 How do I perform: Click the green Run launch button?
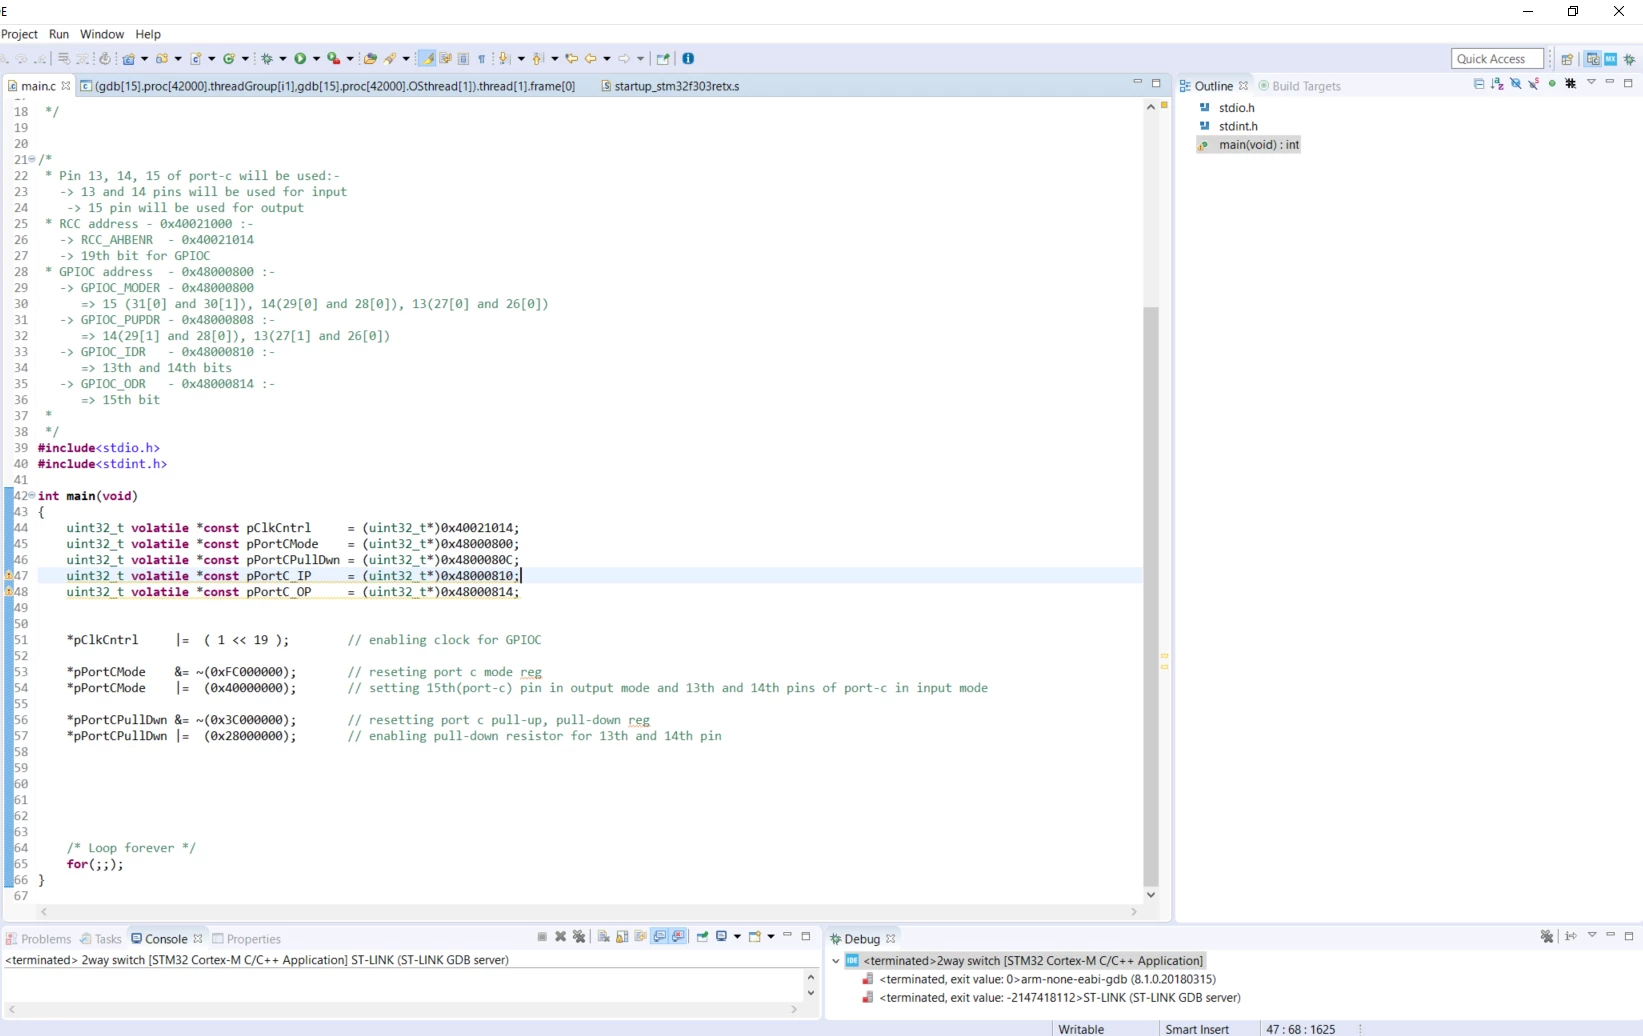[300, 59]
